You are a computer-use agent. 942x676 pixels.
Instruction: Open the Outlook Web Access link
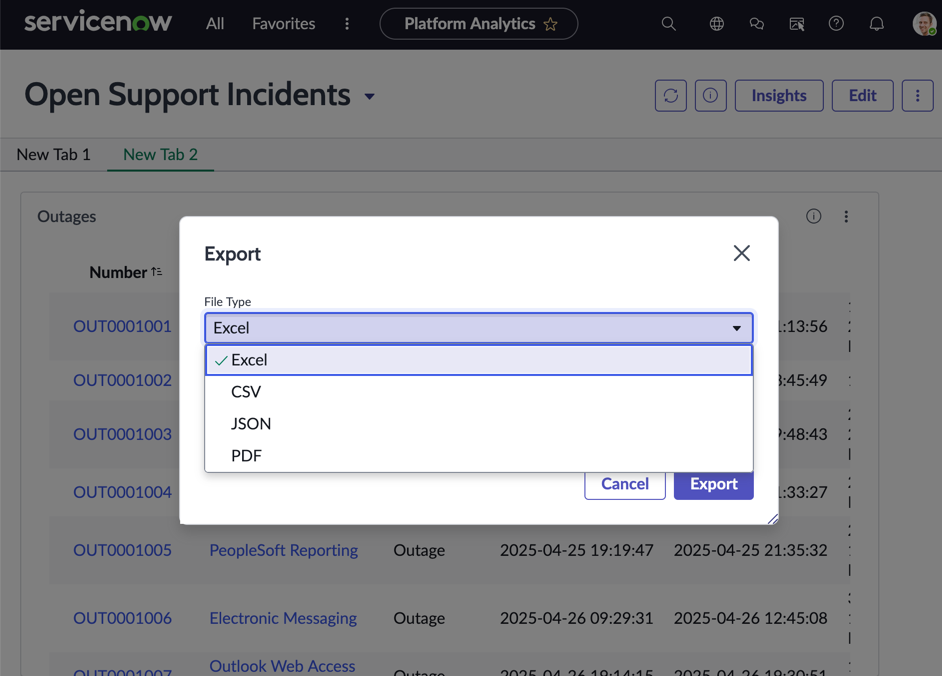click(x=282, y=666)
